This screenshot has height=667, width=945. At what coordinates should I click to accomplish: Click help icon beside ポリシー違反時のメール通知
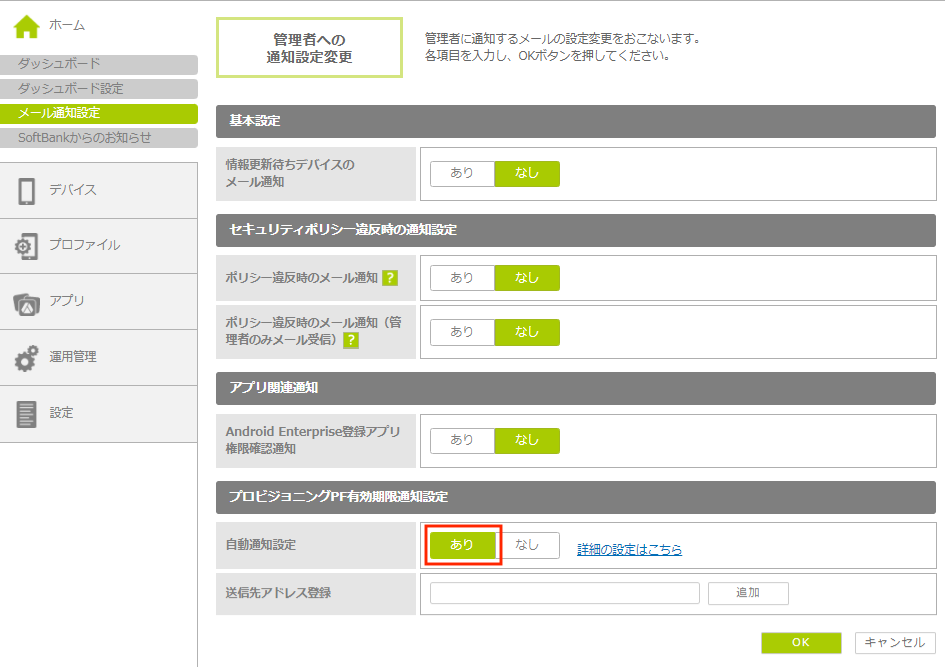click(390, 278)
